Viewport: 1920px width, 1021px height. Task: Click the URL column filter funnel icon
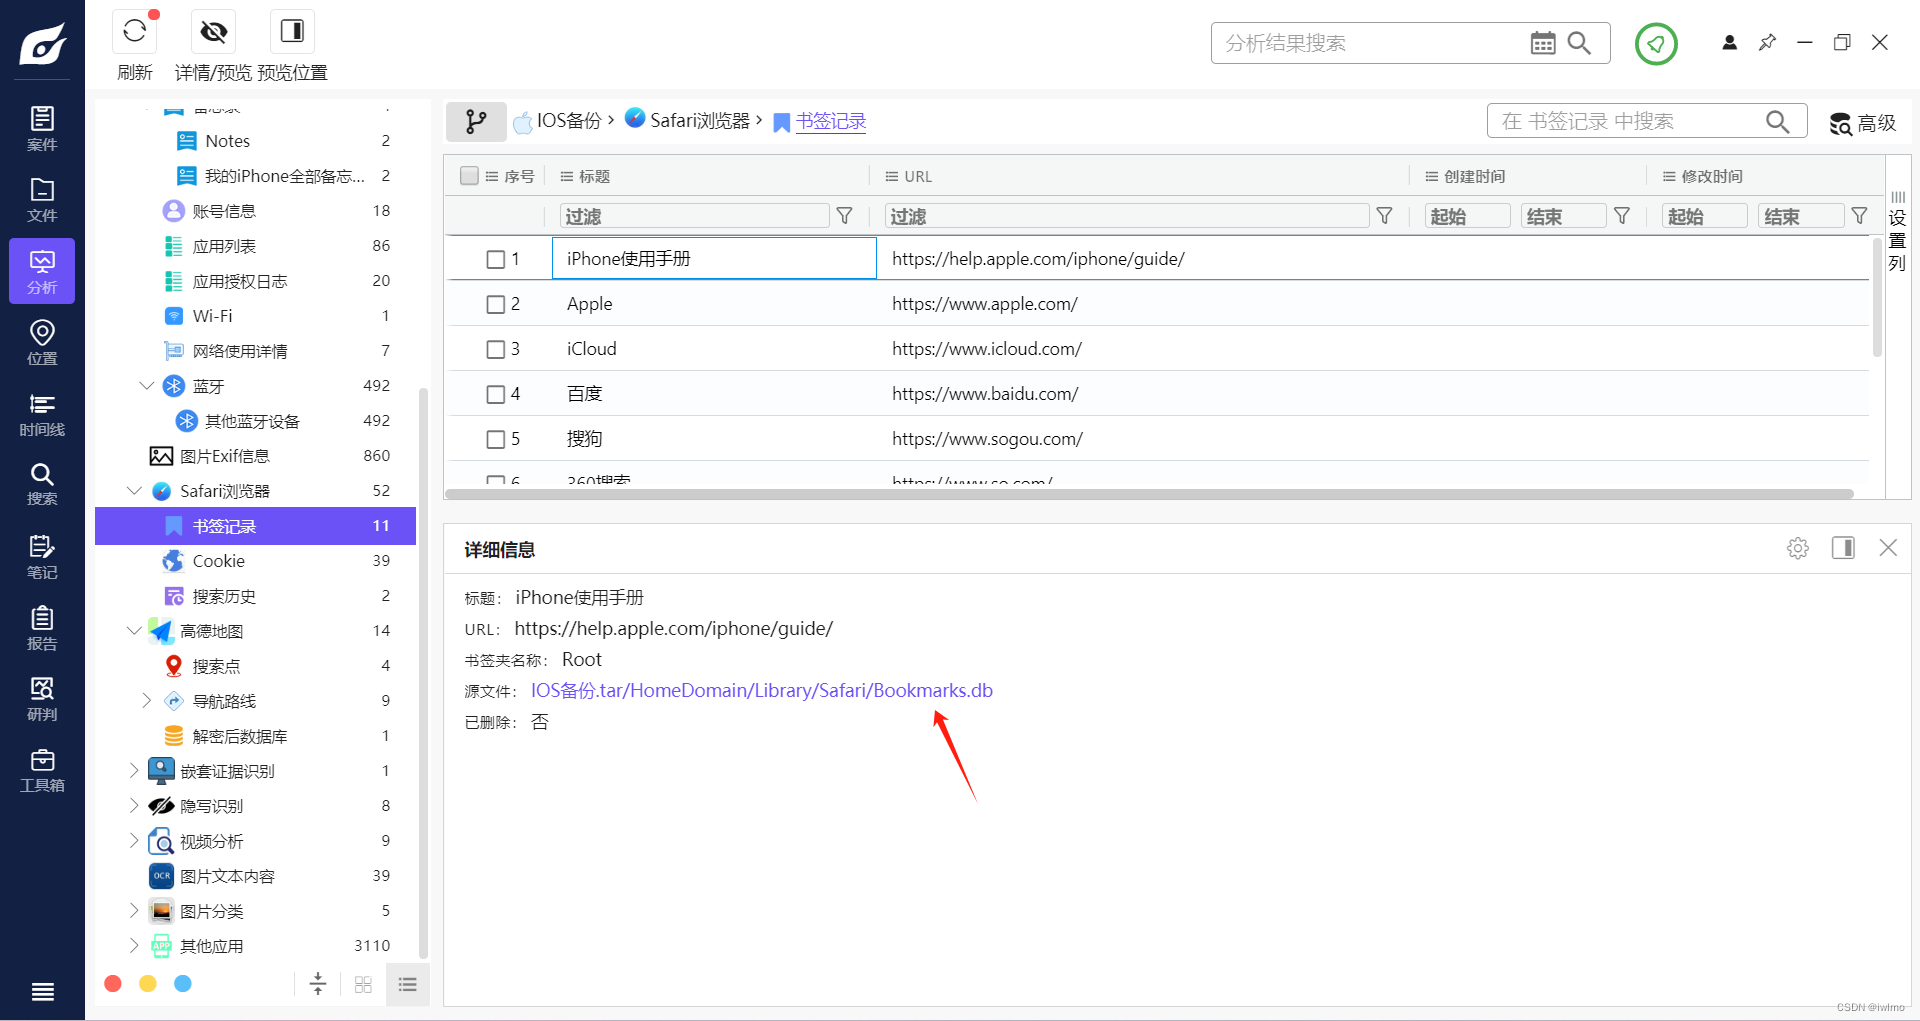(1385, 216)
